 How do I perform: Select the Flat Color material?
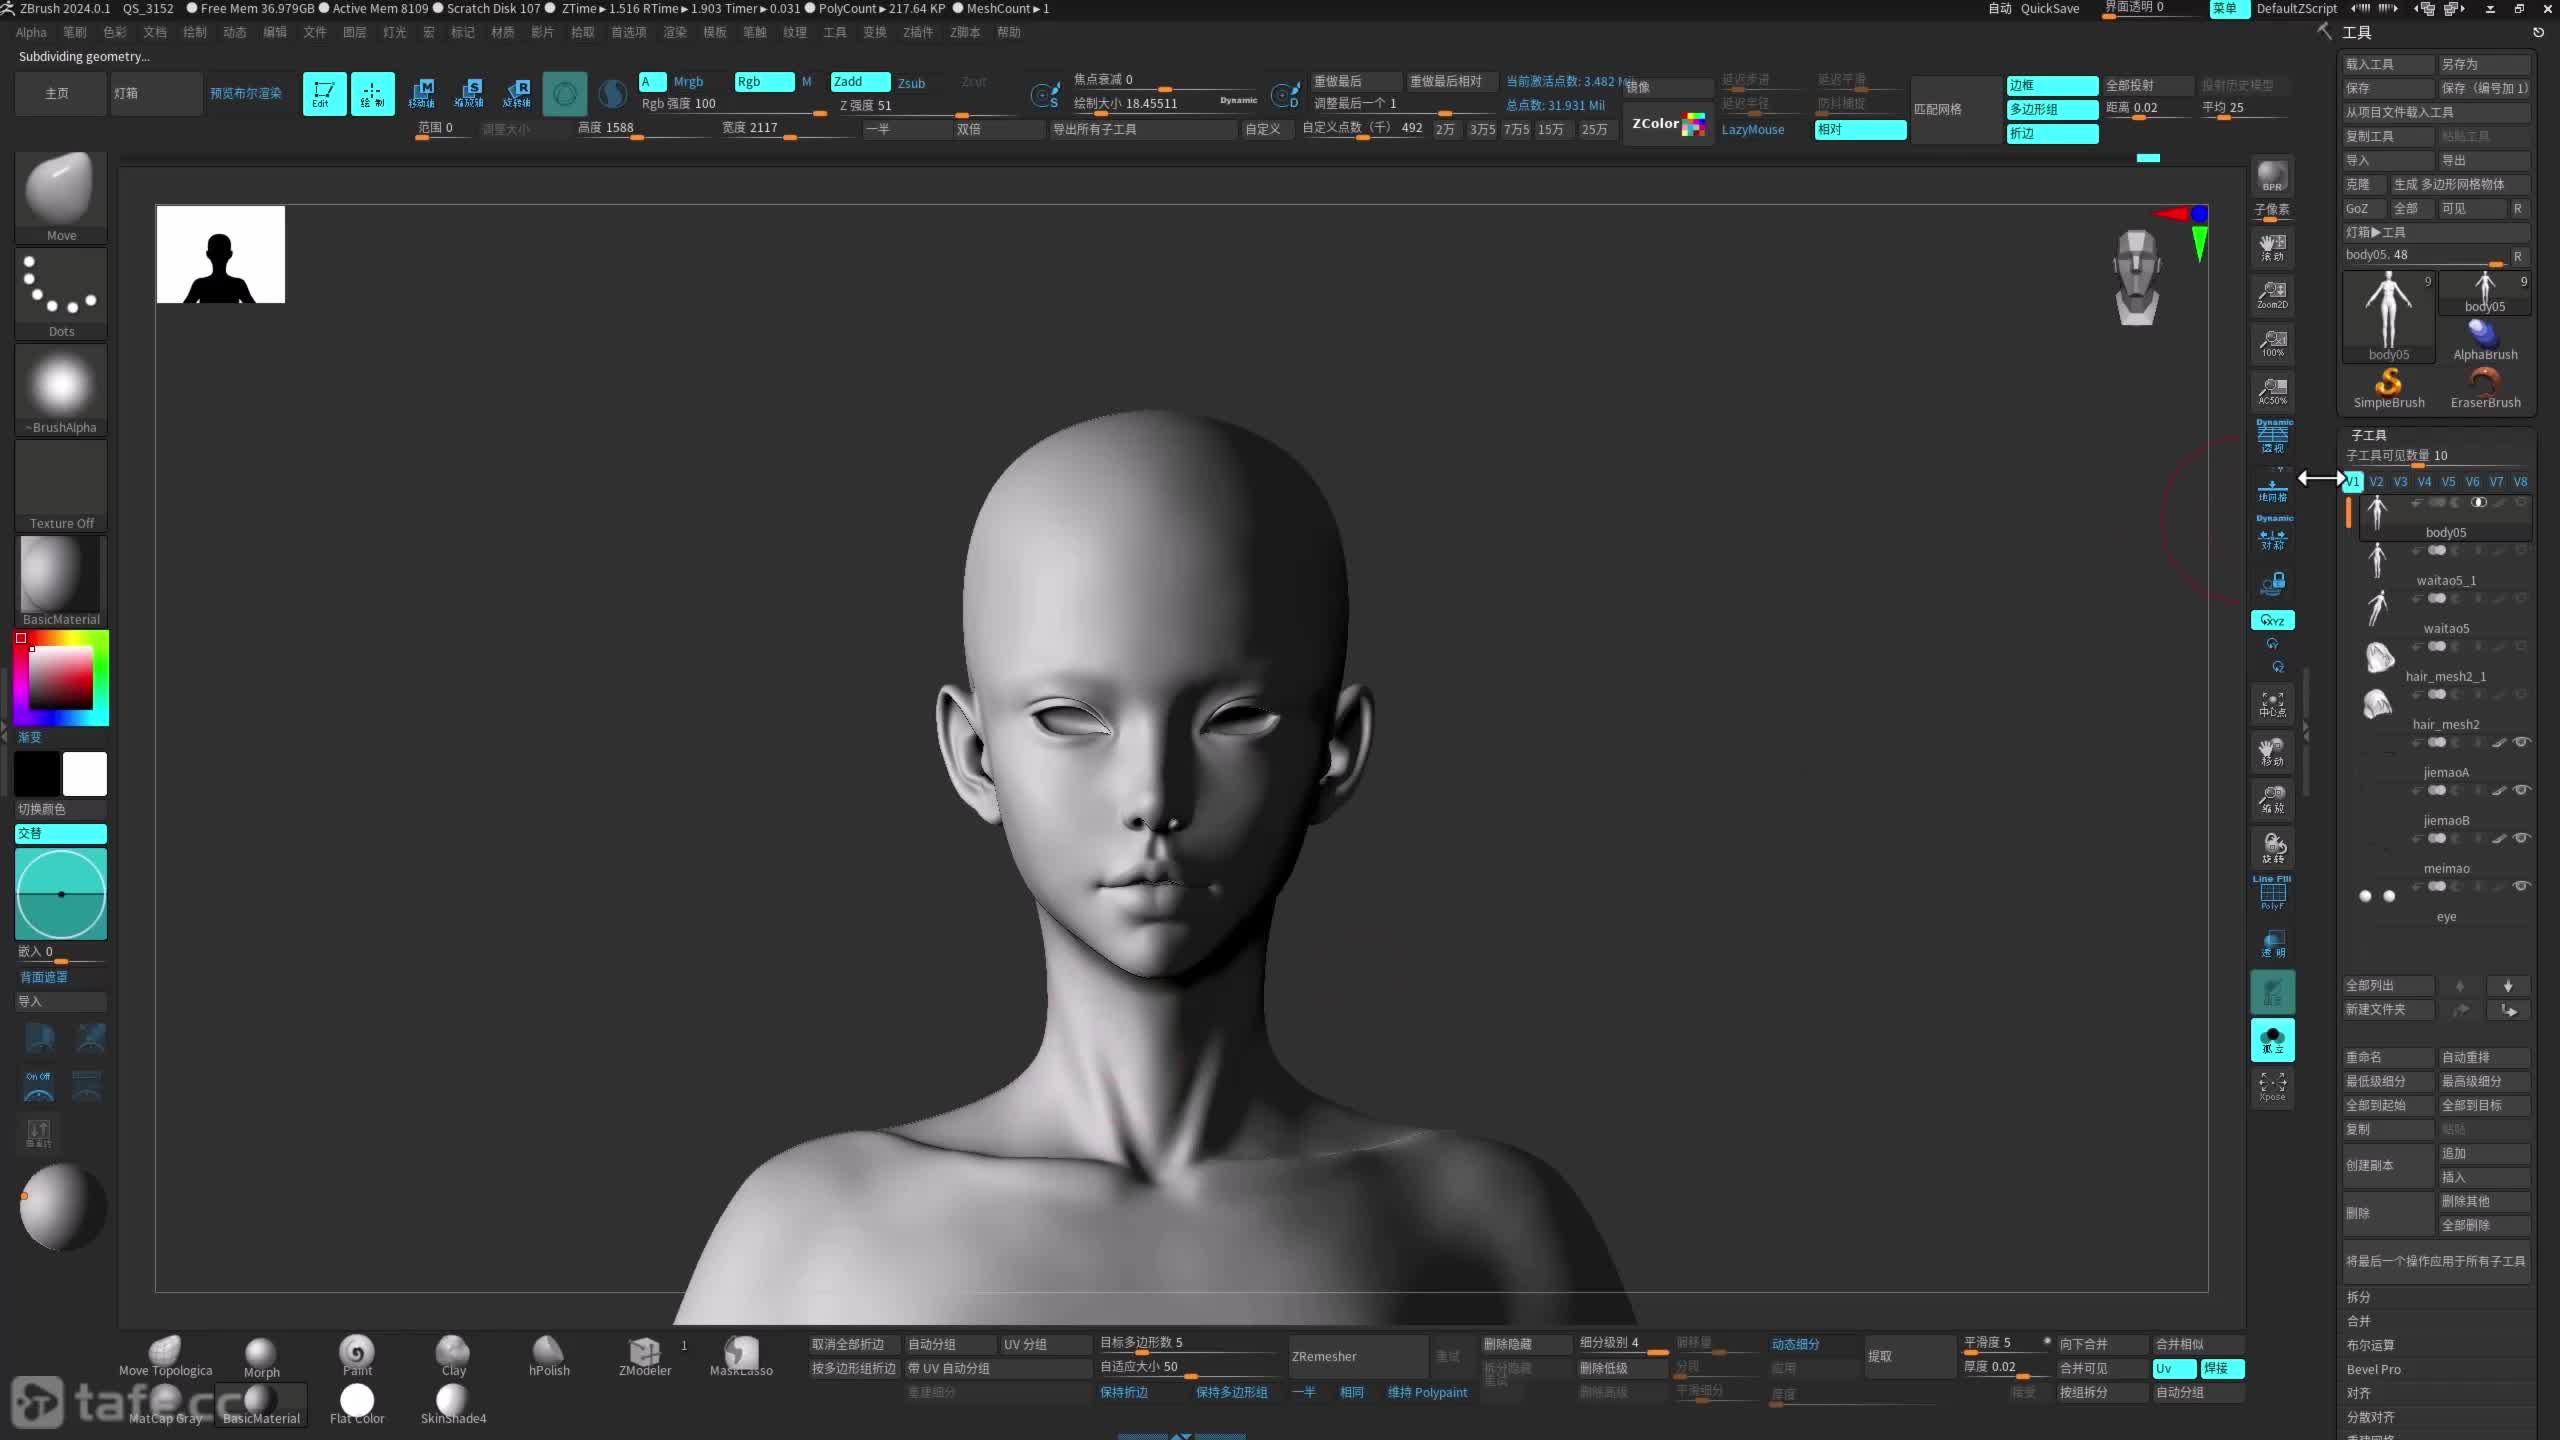[x=357, y=1404]
